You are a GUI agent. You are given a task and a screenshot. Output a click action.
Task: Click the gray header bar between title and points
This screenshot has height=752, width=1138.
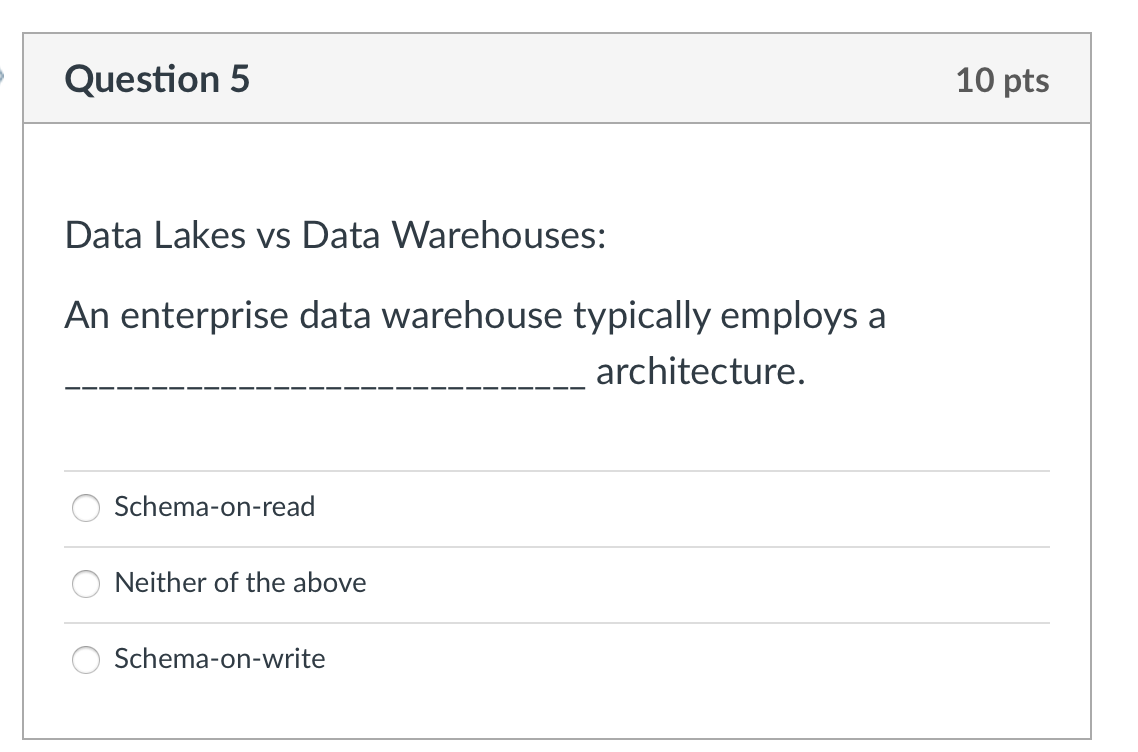click(600, 80)
